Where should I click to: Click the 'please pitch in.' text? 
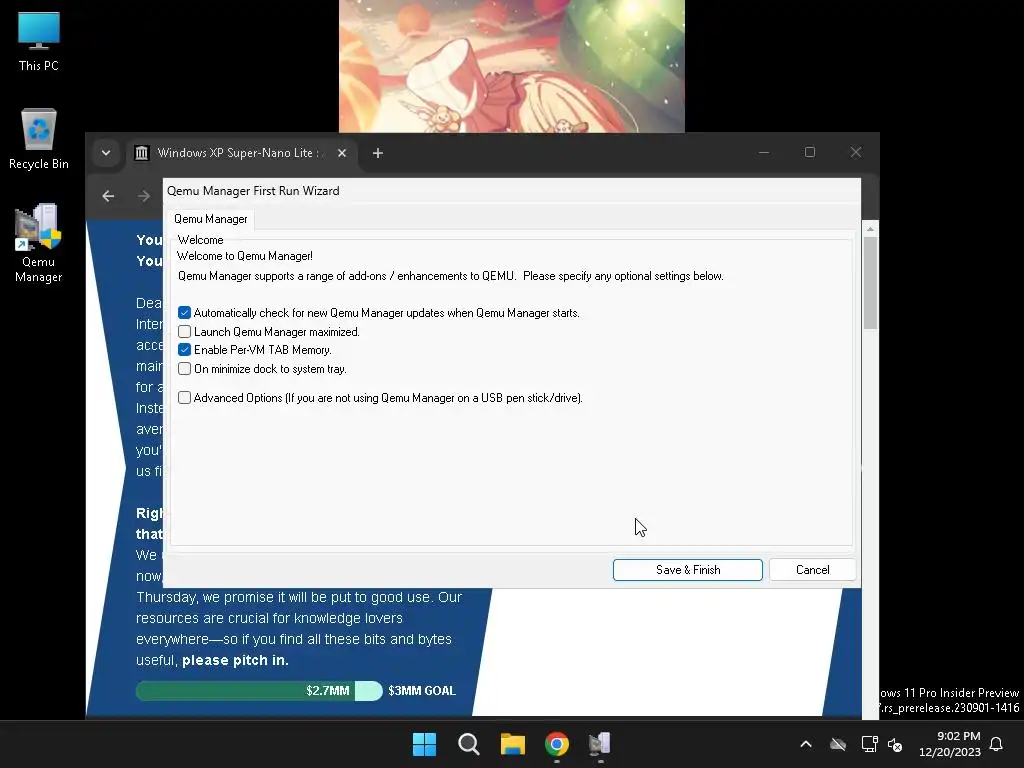pos(235,660)
